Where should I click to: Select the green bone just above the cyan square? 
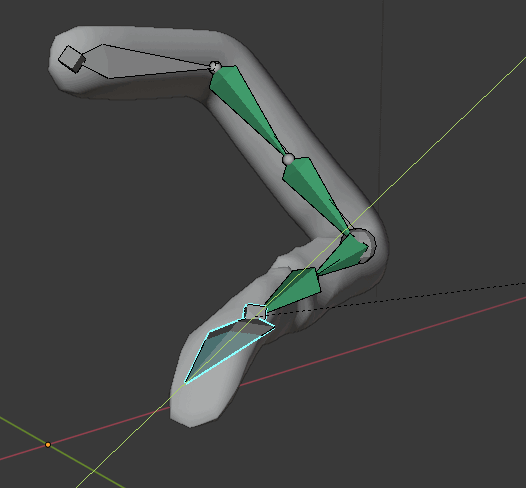tap(293, 289)
